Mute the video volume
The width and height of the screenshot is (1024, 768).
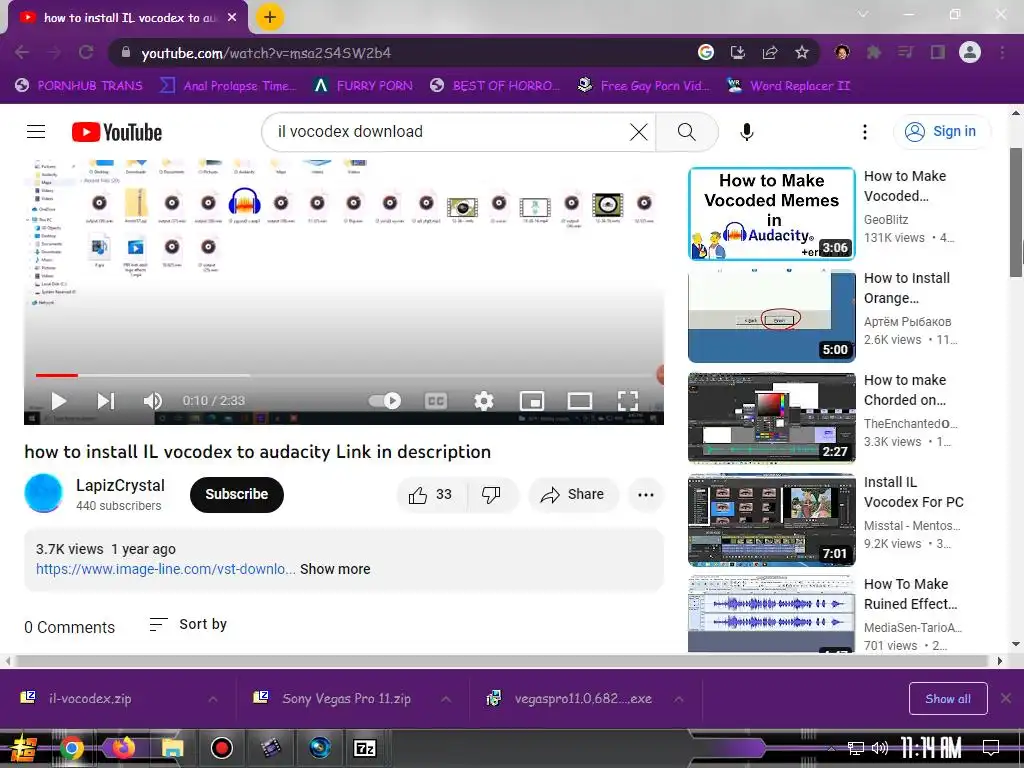pos(152,400)
